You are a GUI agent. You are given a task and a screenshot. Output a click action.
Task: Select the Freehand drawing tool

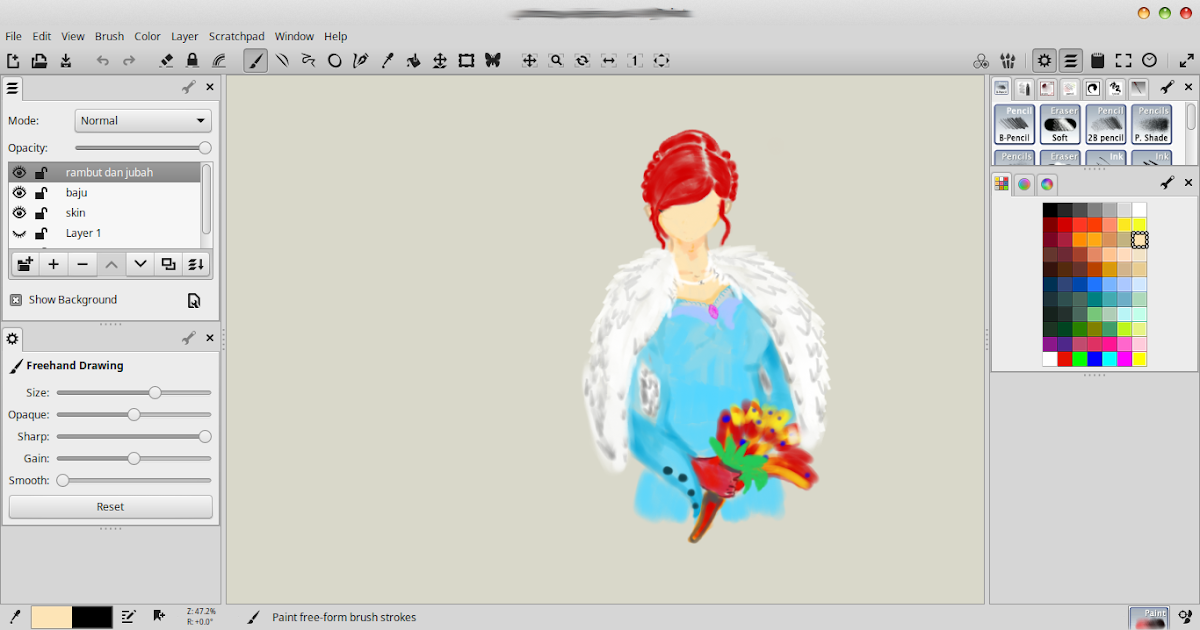tap(255, 60)
